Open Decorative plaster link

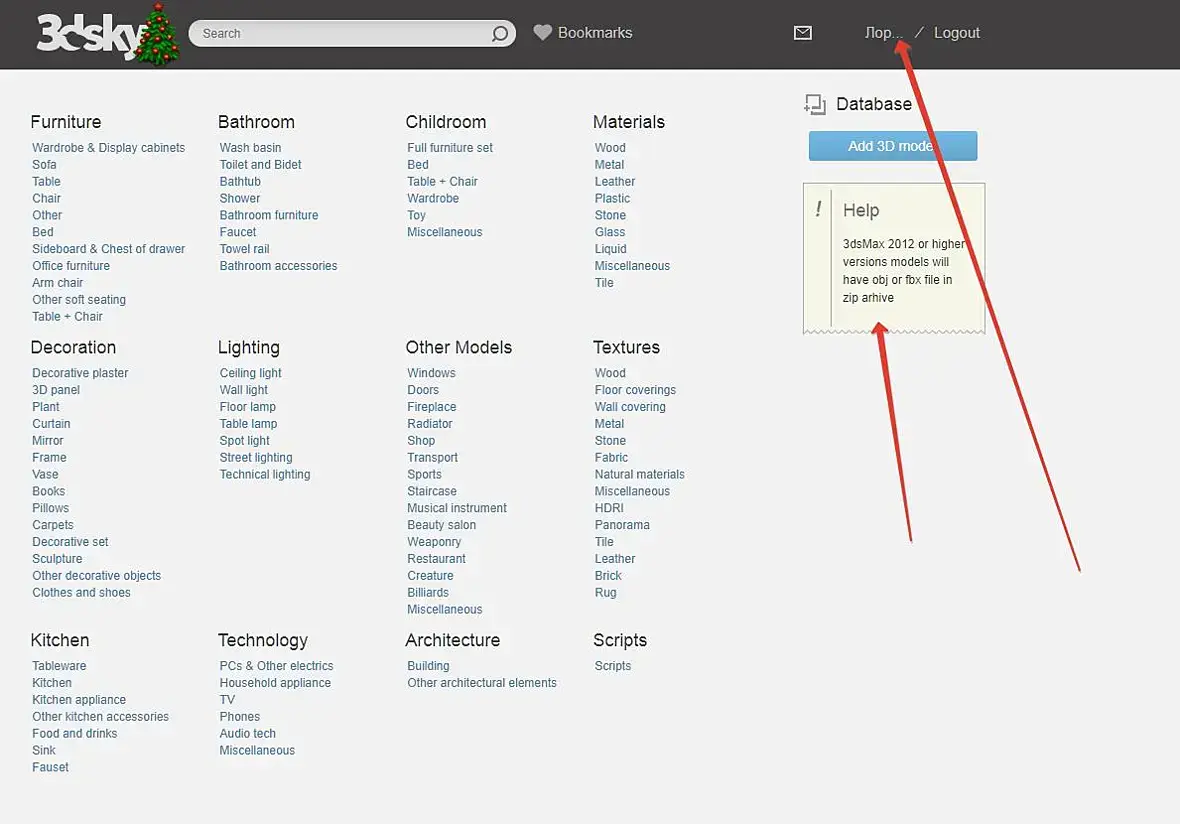point(81,373)
